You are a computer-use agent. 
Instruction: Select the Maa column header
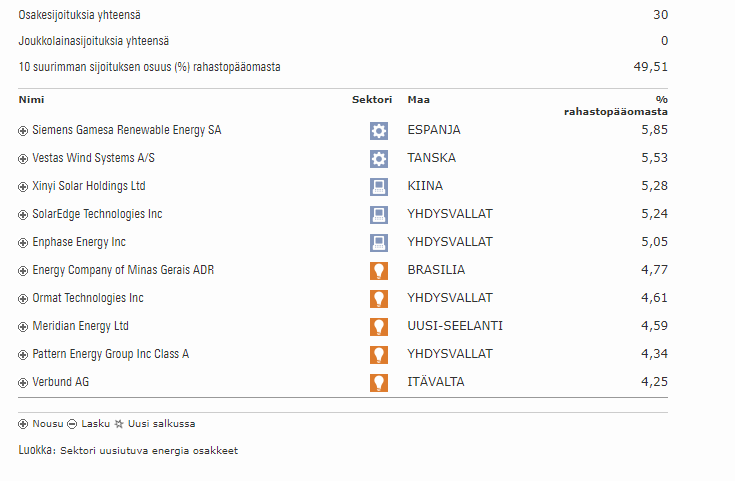tap(418, 99)
